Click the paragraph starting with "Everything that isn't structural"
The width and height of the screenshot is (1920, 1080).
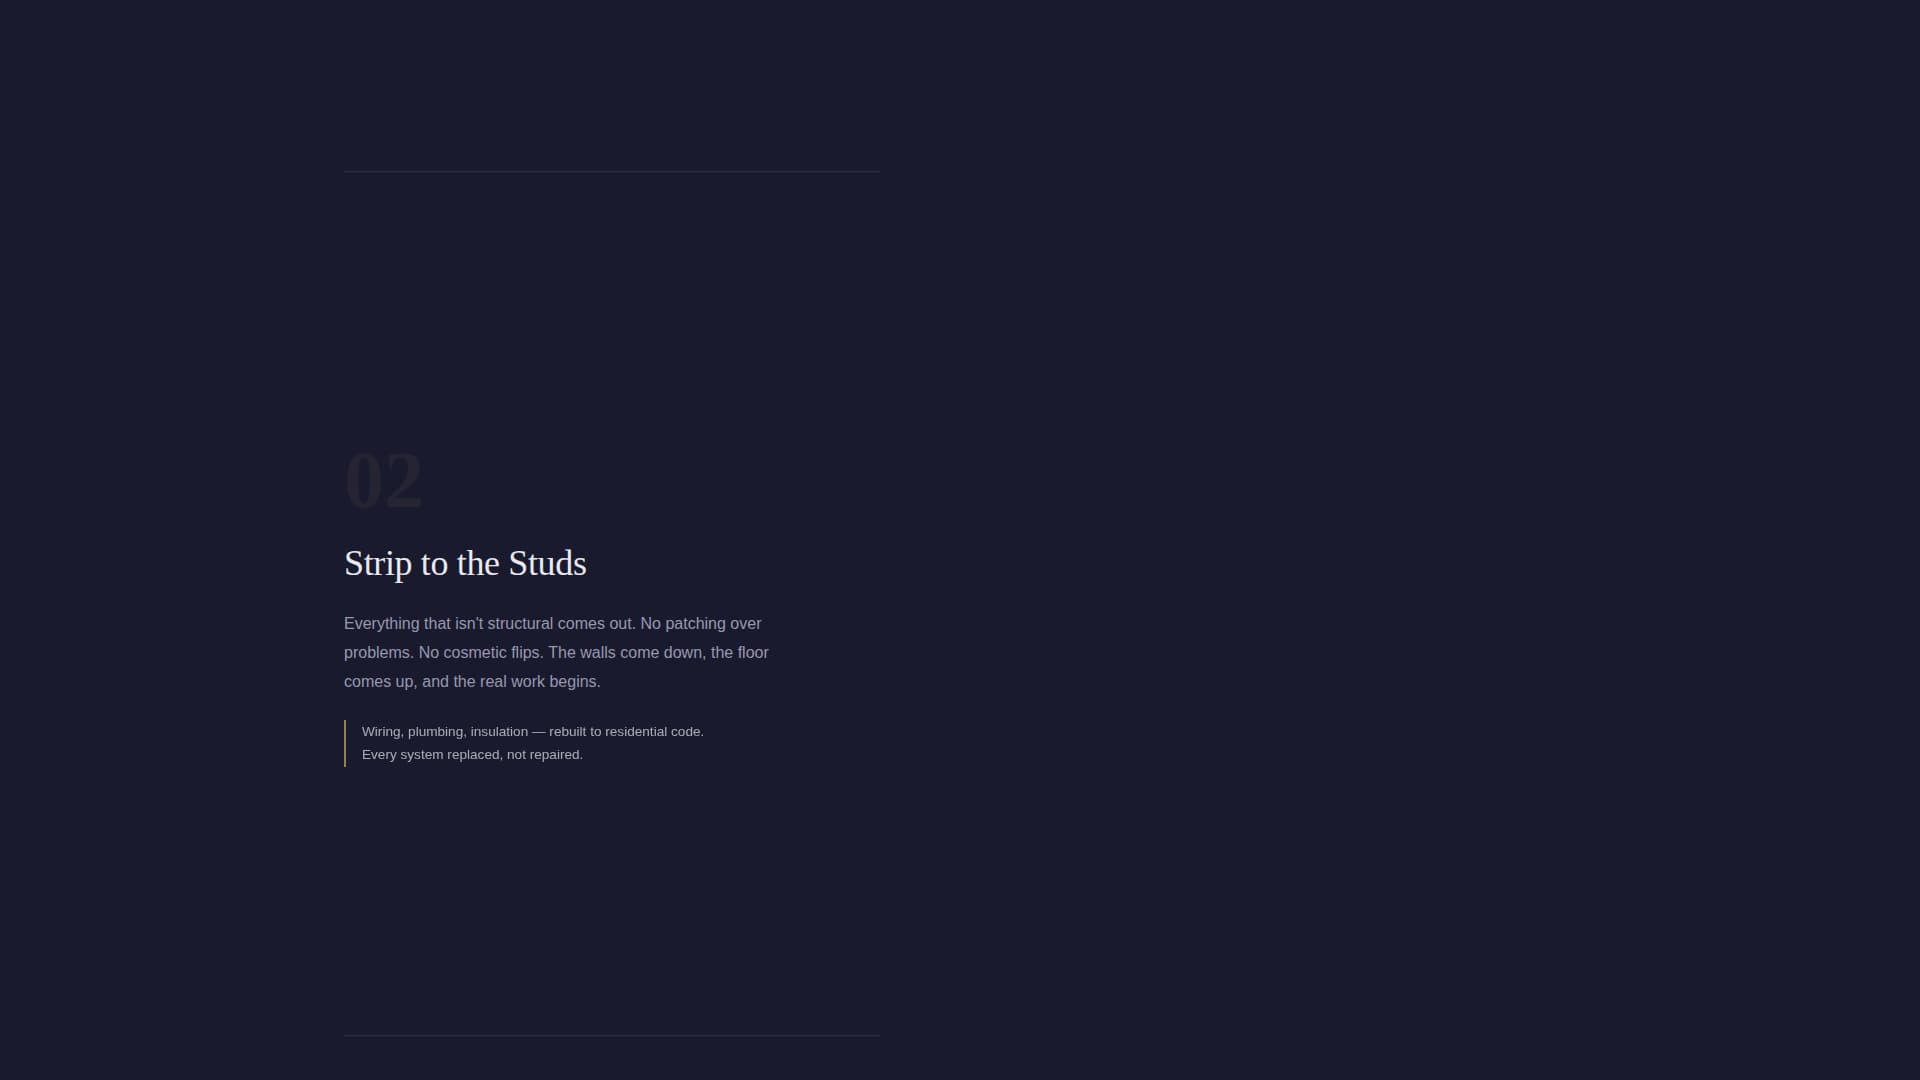click(555, 652)
